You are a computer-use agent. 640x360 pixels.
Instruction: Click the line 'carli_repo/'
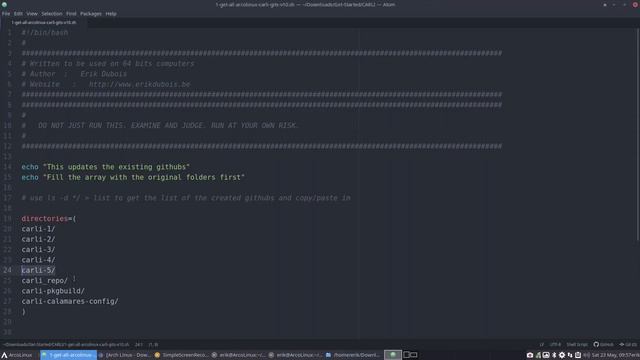[44, 281]
